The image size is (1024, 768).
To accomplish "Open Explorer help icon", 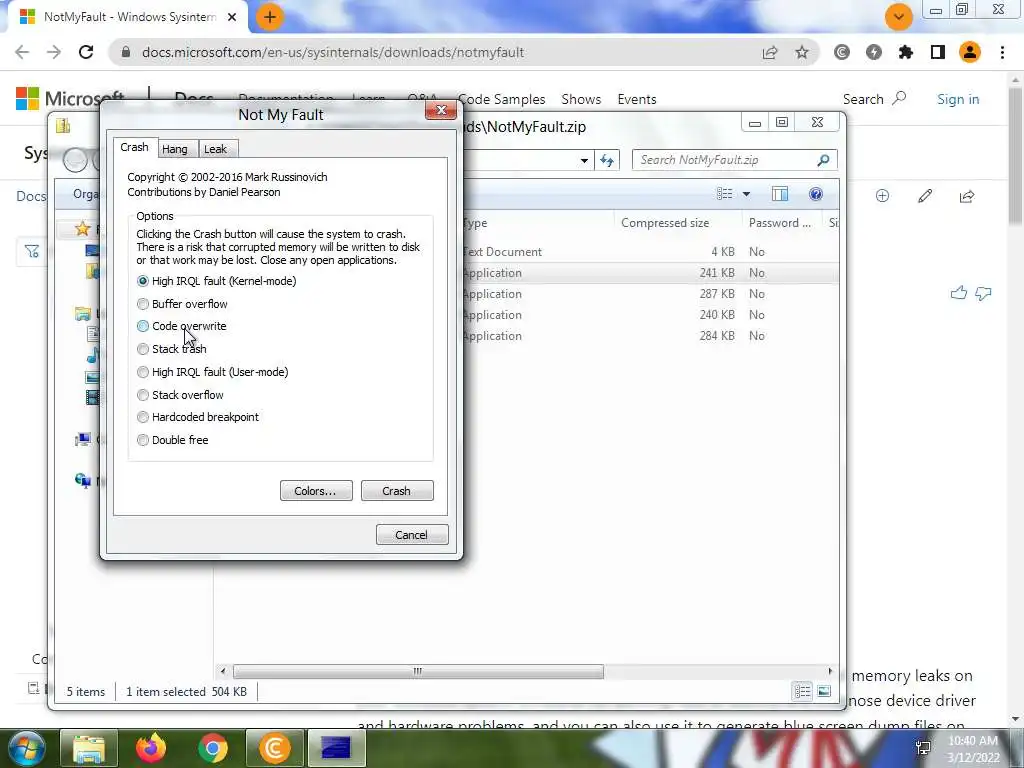I will tap(815, 194).
